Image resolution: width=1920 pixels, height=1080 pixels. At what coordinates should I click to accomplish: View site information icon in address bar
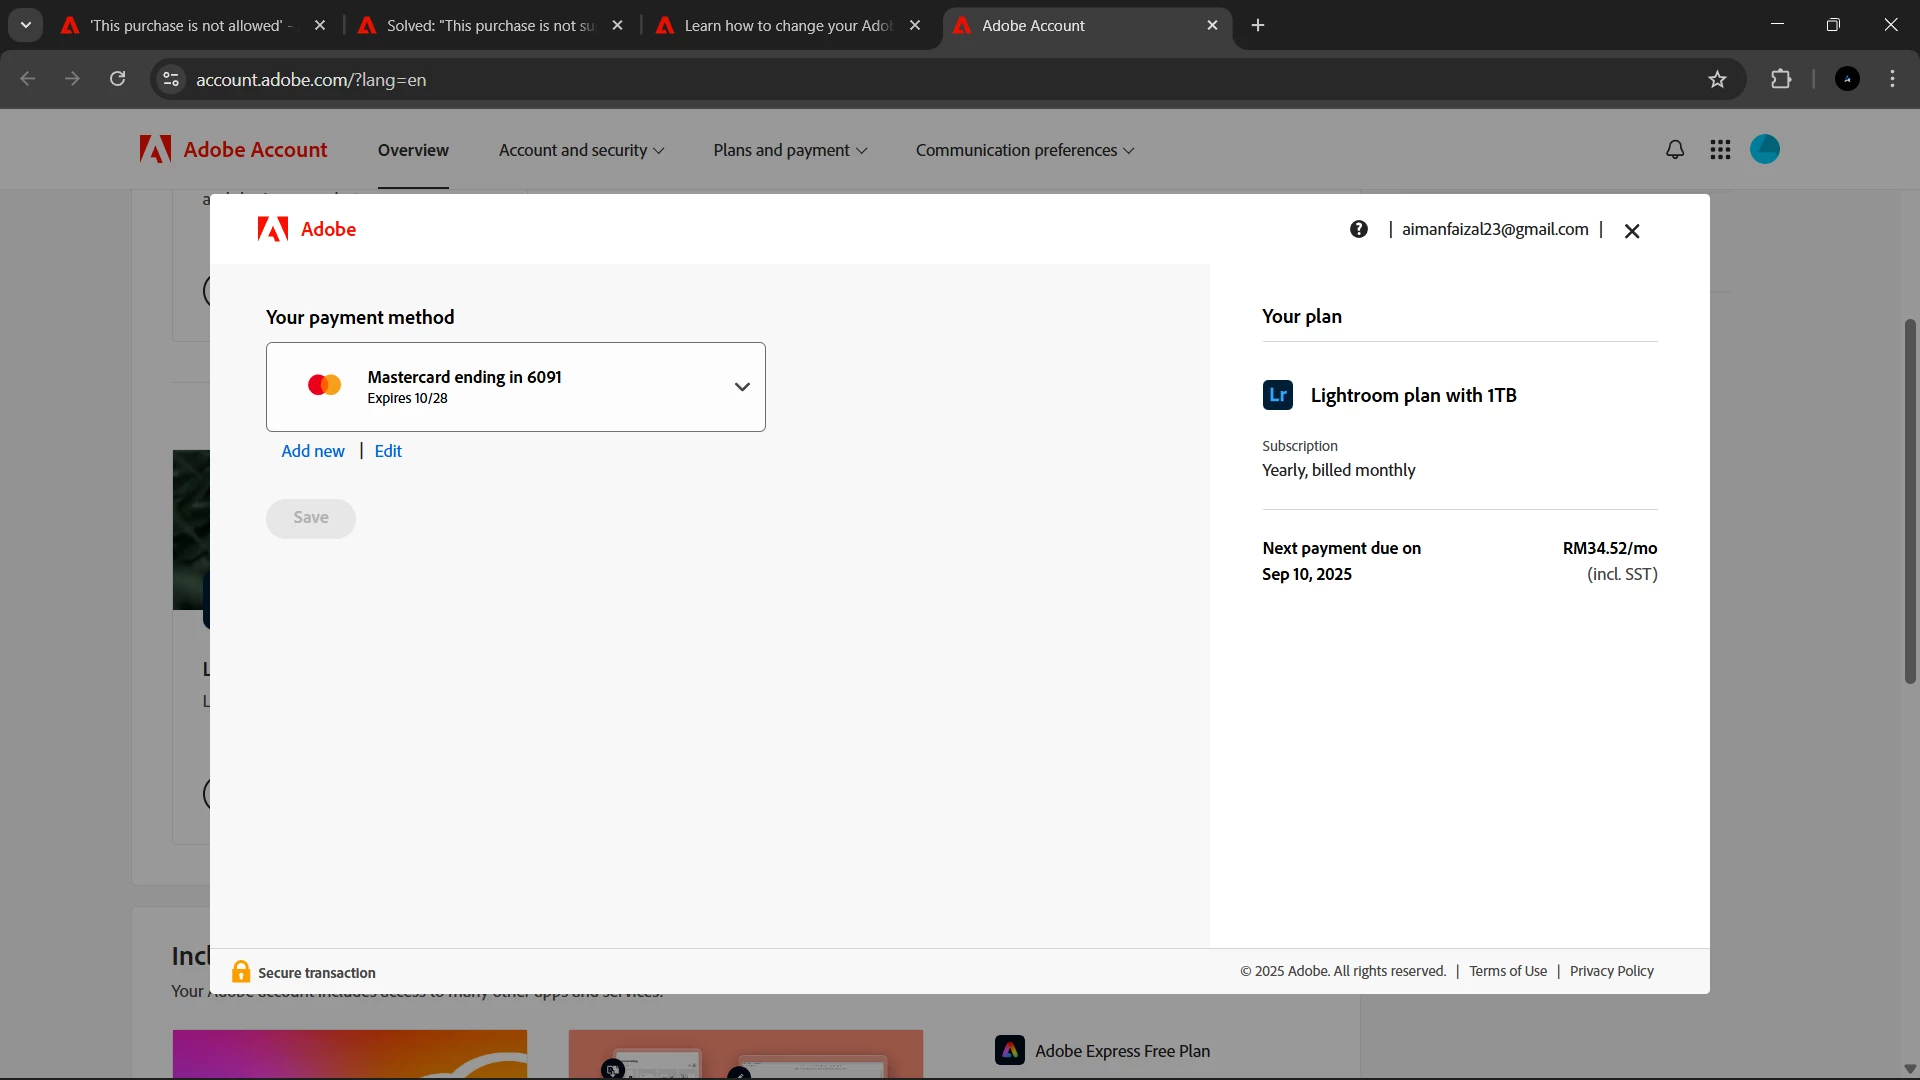(171, 79)
